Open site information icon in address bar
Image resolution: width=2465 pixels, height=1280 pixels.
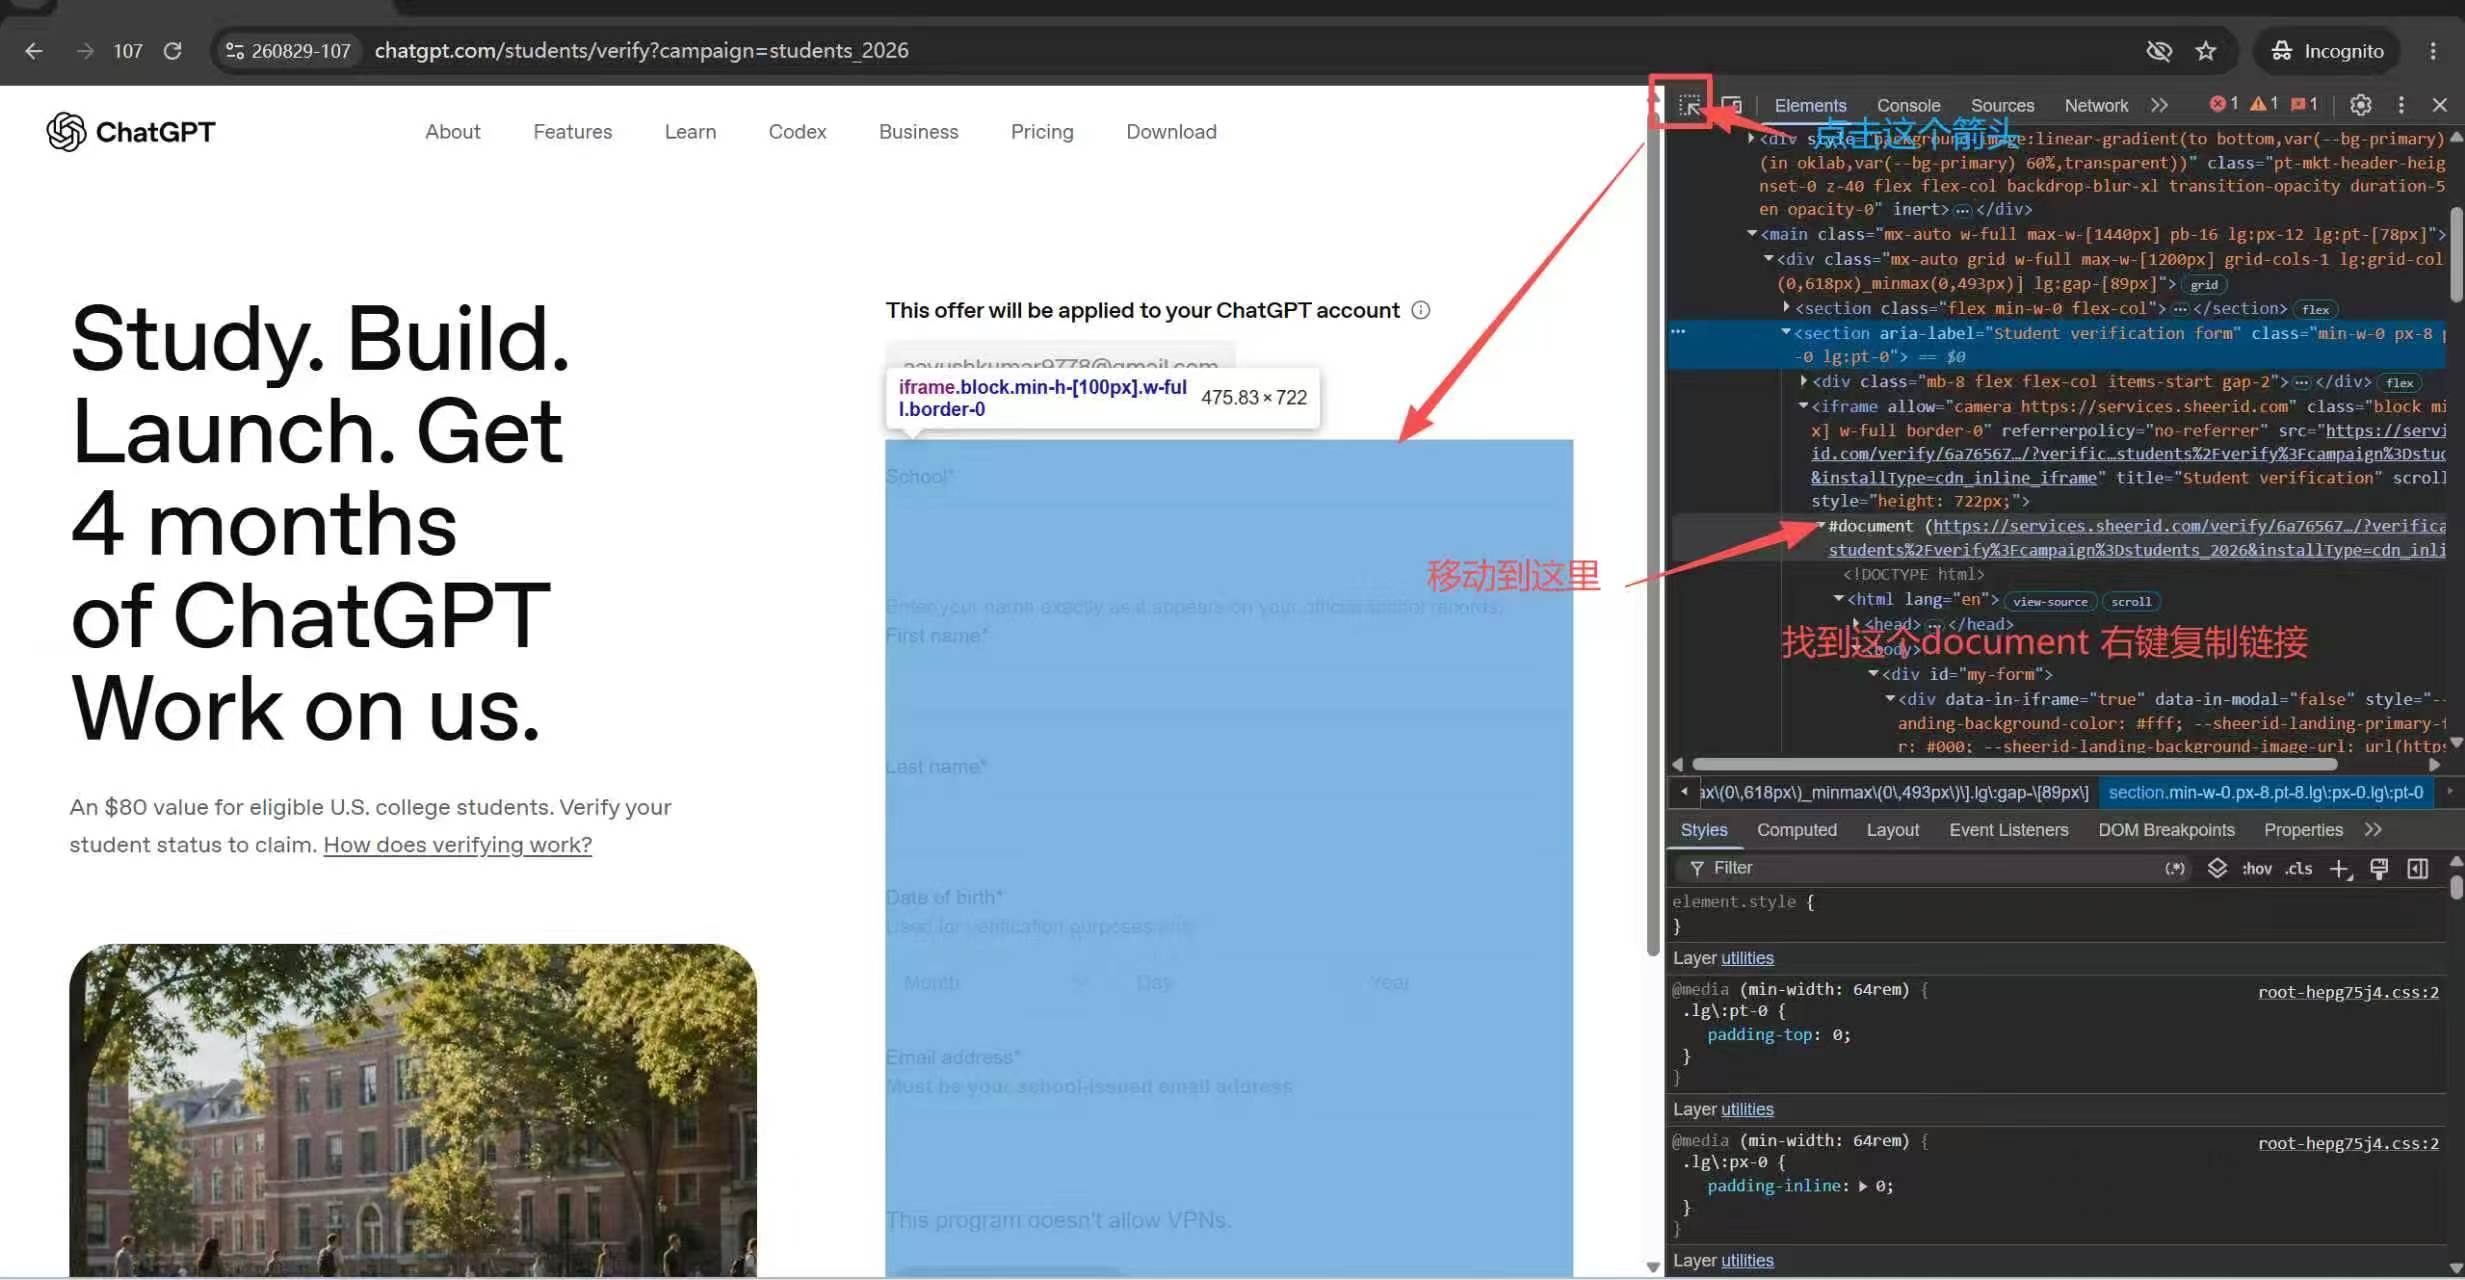[235, 50]
